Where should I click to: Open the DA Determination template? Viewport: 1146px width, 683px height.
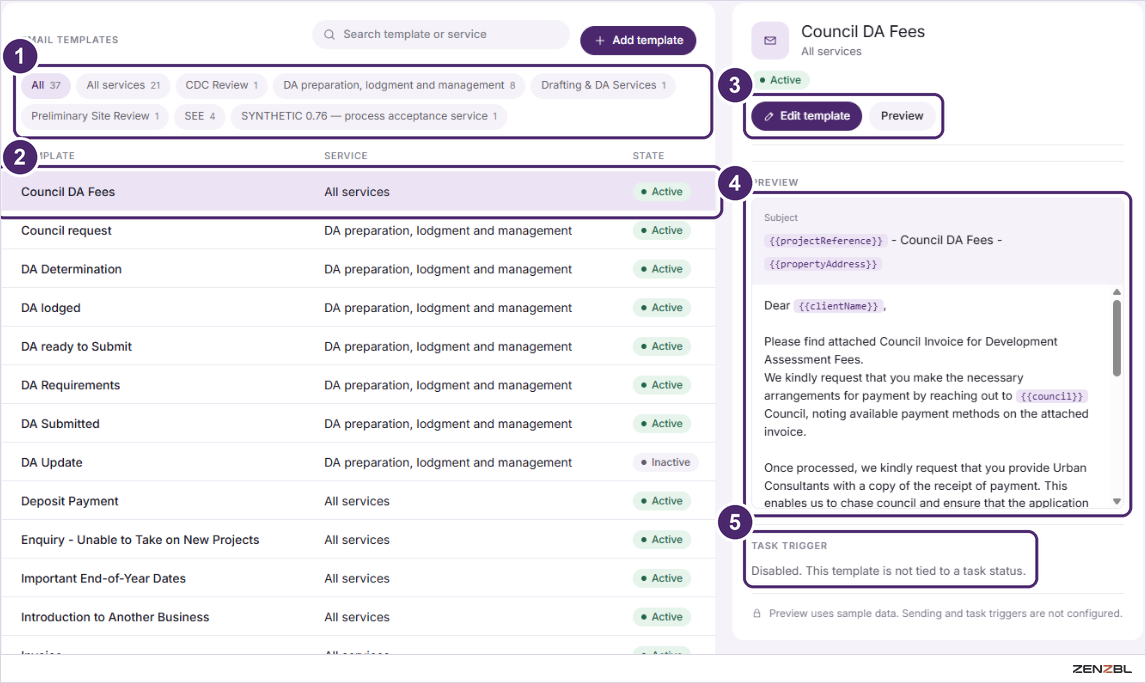point(358,270)
